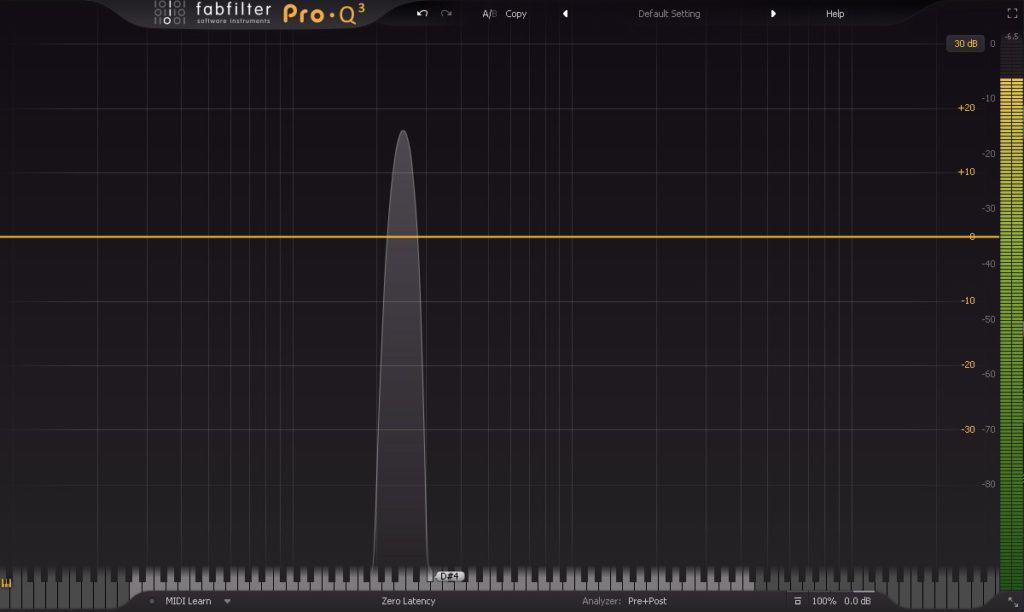Click the +10 dB scale label
Image resolution: width=1024 pixels, height=612 pixels.
966,172
